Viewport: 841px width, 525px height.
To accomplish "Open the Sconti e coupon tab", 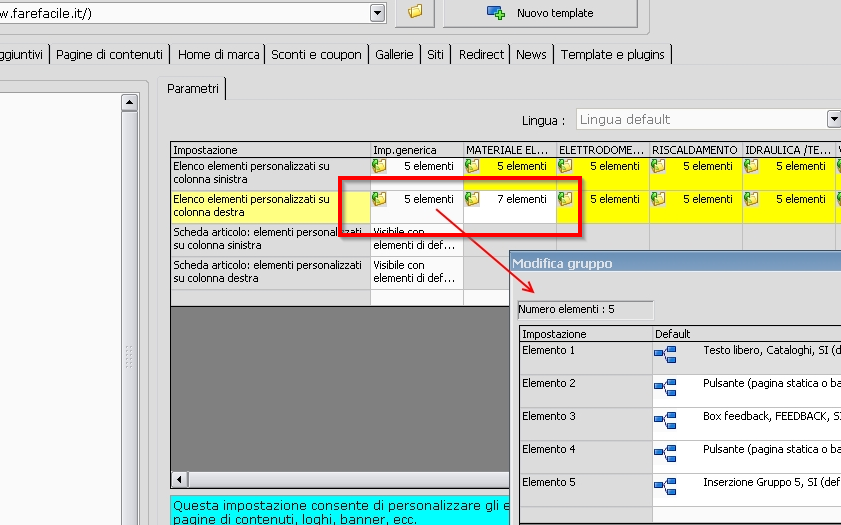I will point(316,55).
